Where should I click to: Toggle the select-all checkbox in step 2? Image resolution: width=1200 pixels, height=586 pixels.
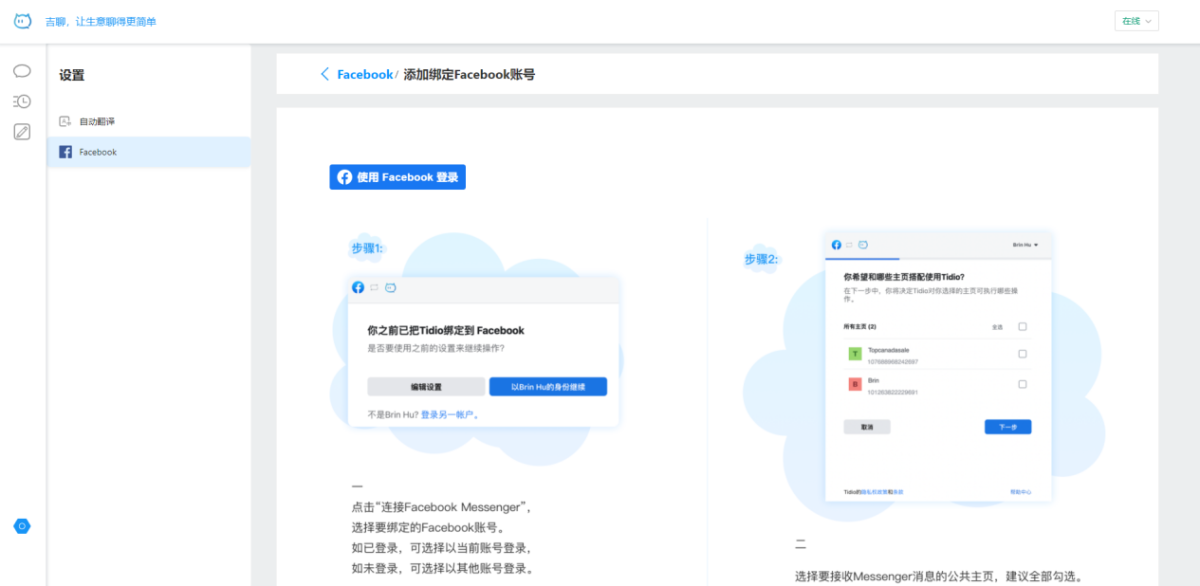coord(1022,327)
